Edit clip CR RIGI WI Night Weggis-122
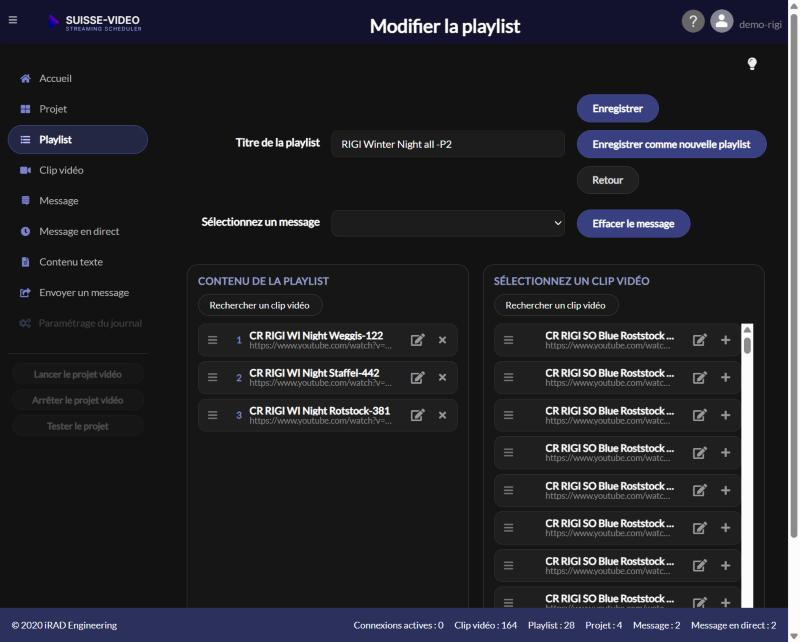The image size is (800, 642). point(417,340)
